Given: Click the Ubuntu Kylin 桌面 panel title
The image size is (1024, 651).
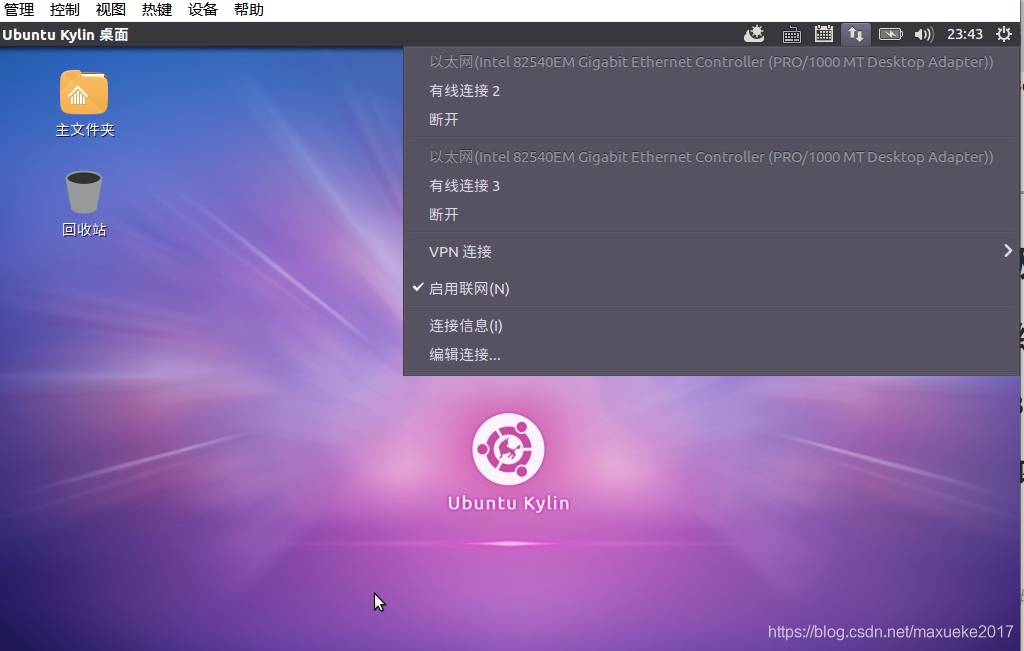Looking at the screenshot, I should click(x=65, y=35).
